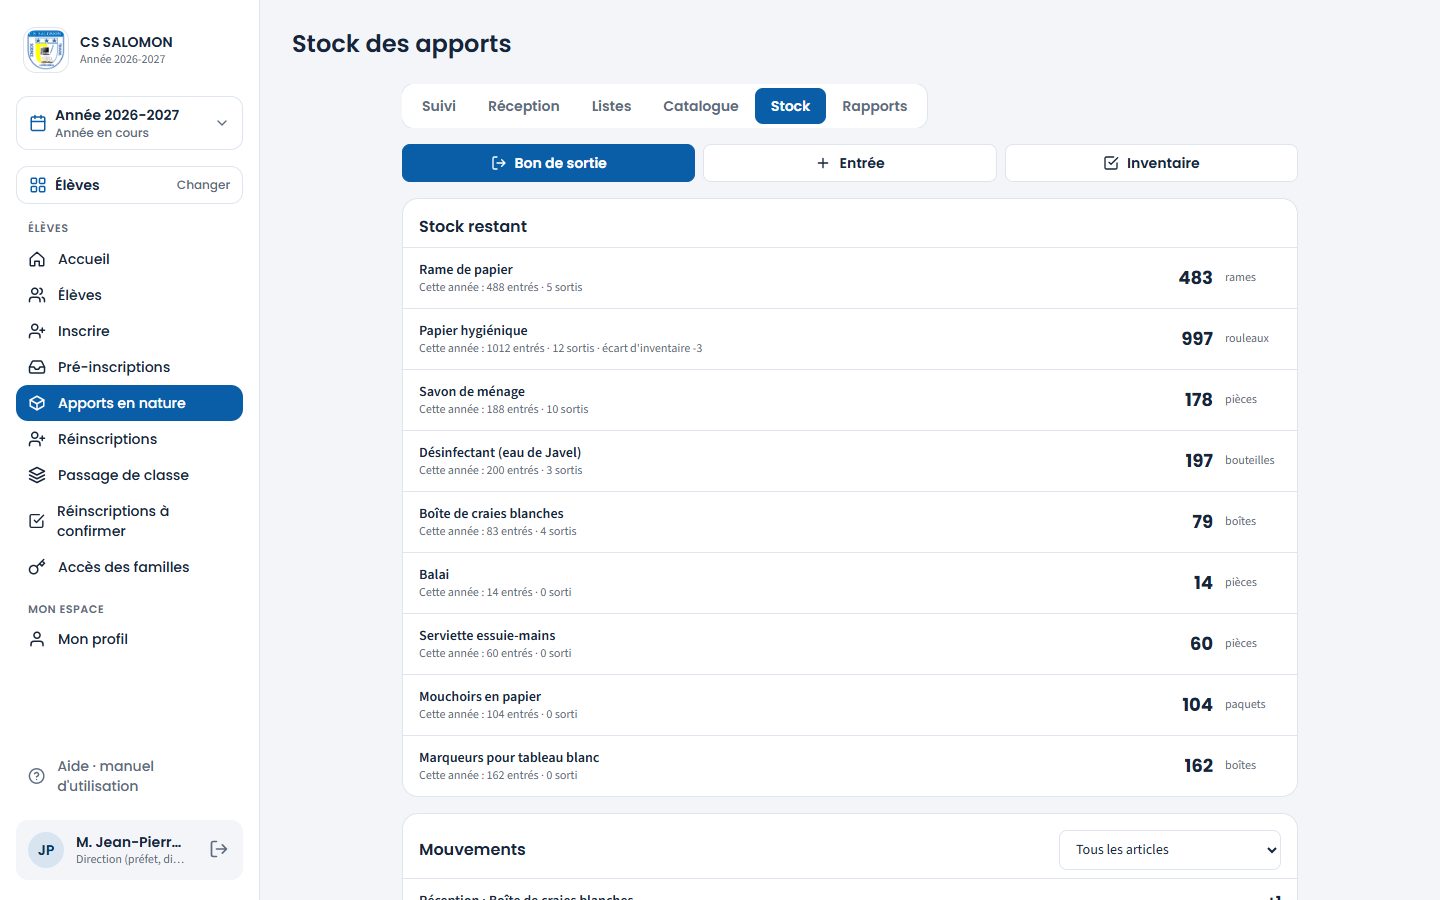Click the box icon in Apports en nature
The image size is (1440, 900).
37,403
